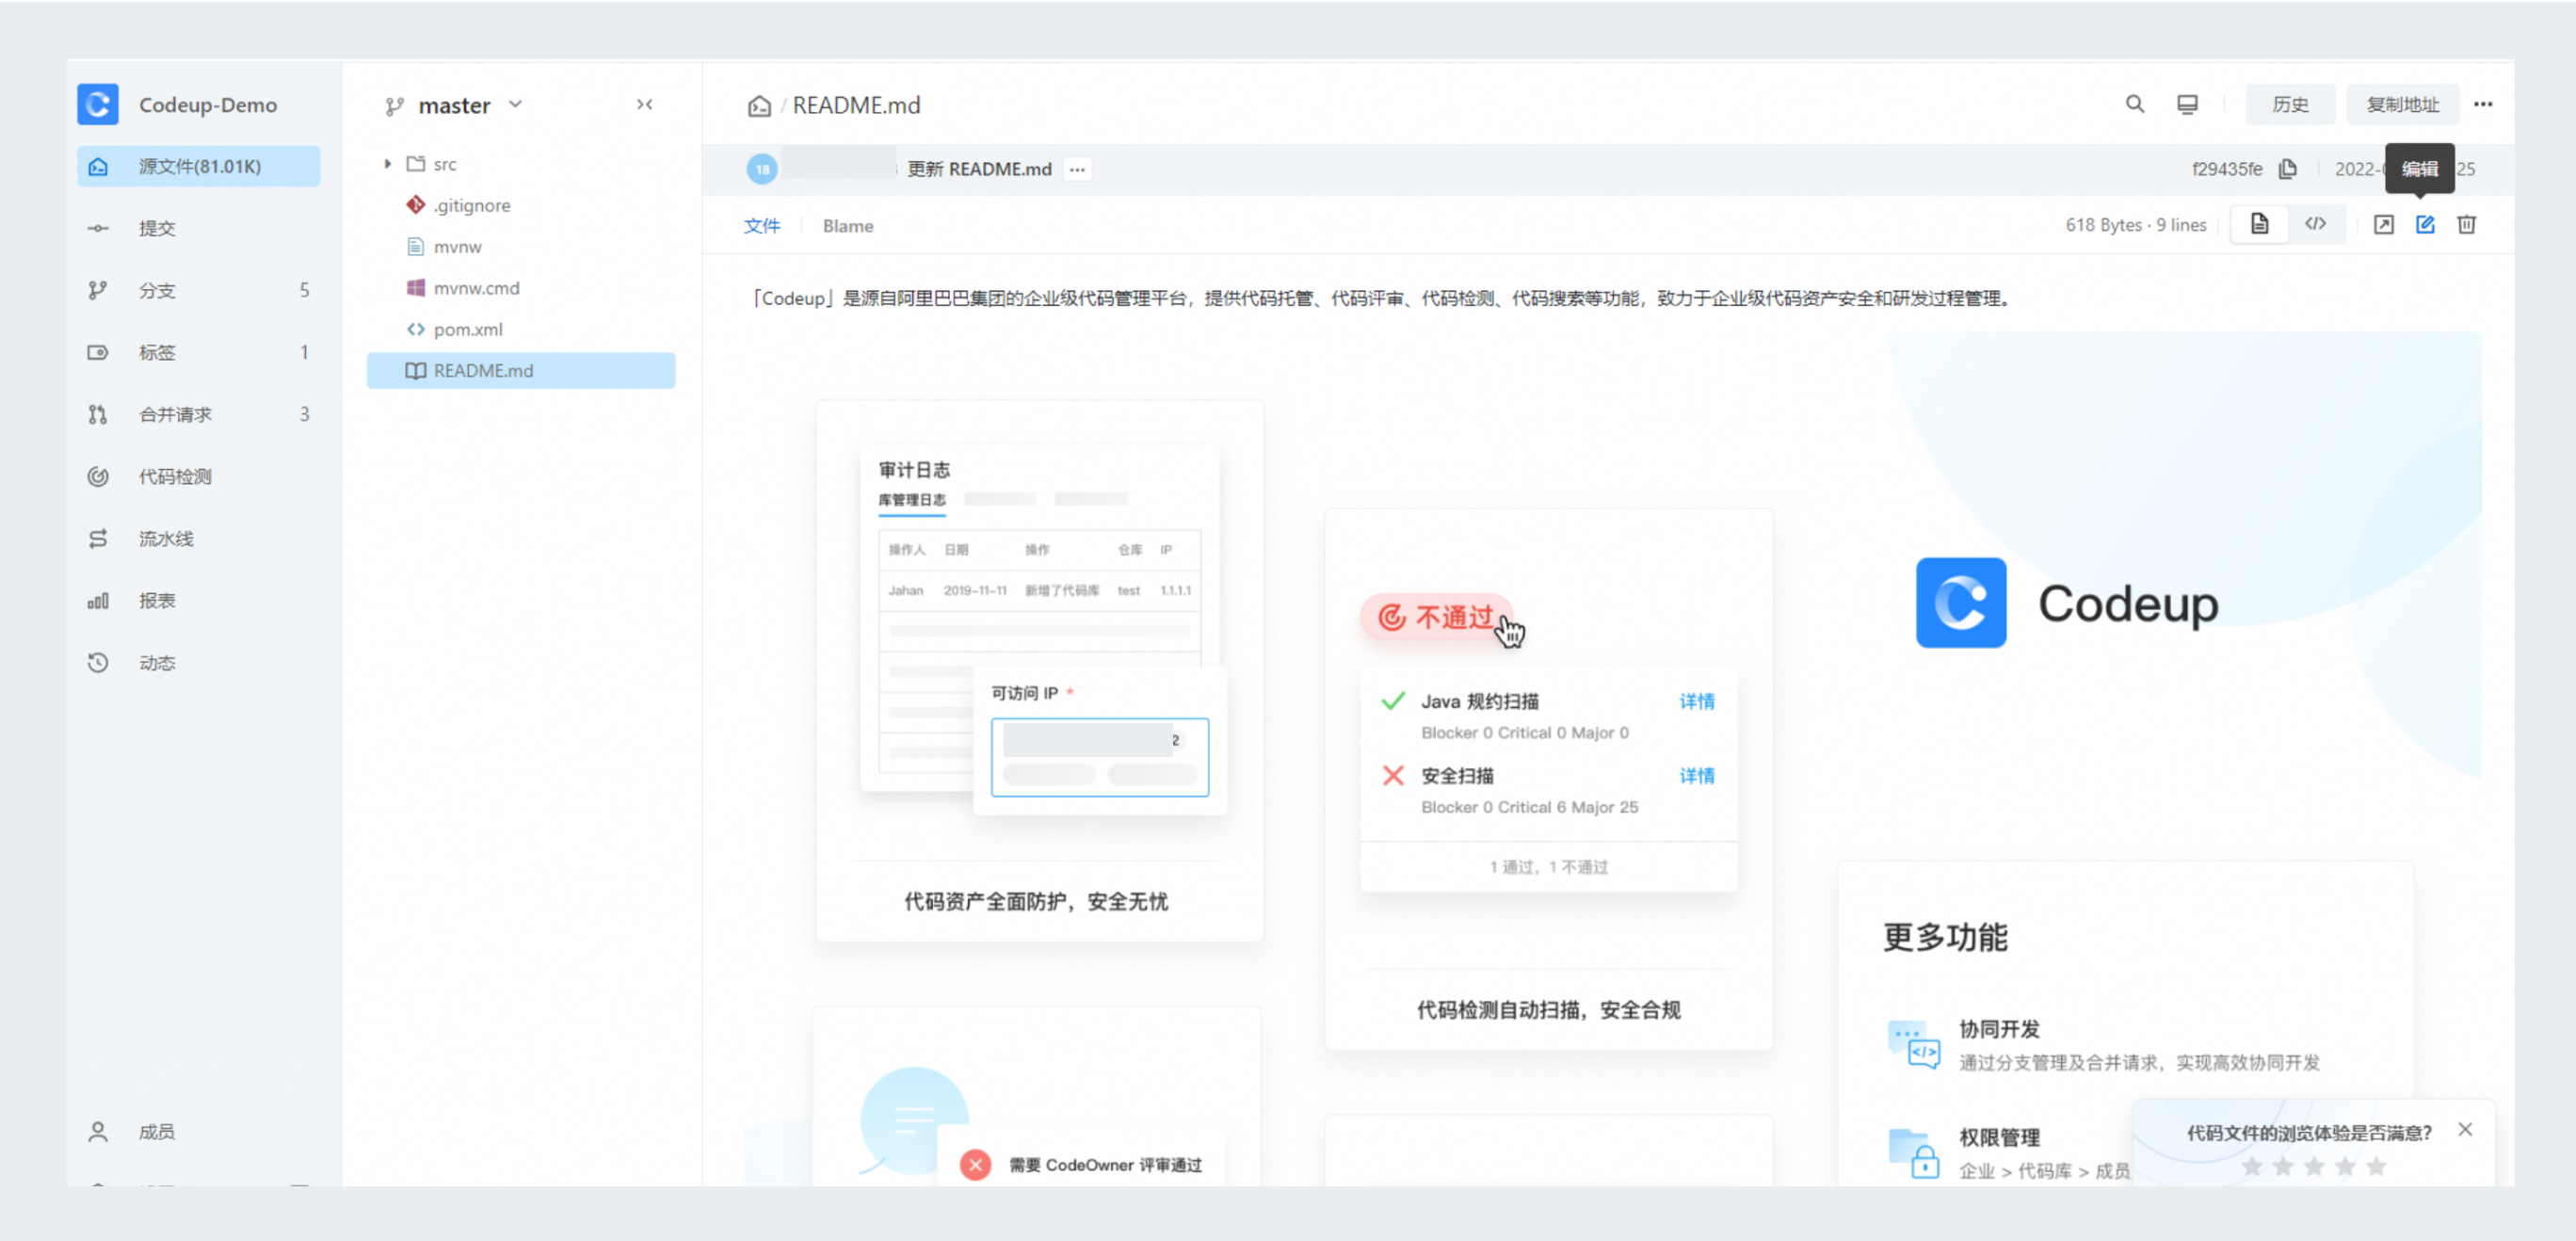Screen dimensions: 2576x1241
Task: Open file 历史 history
Action: coord(2290,104)
